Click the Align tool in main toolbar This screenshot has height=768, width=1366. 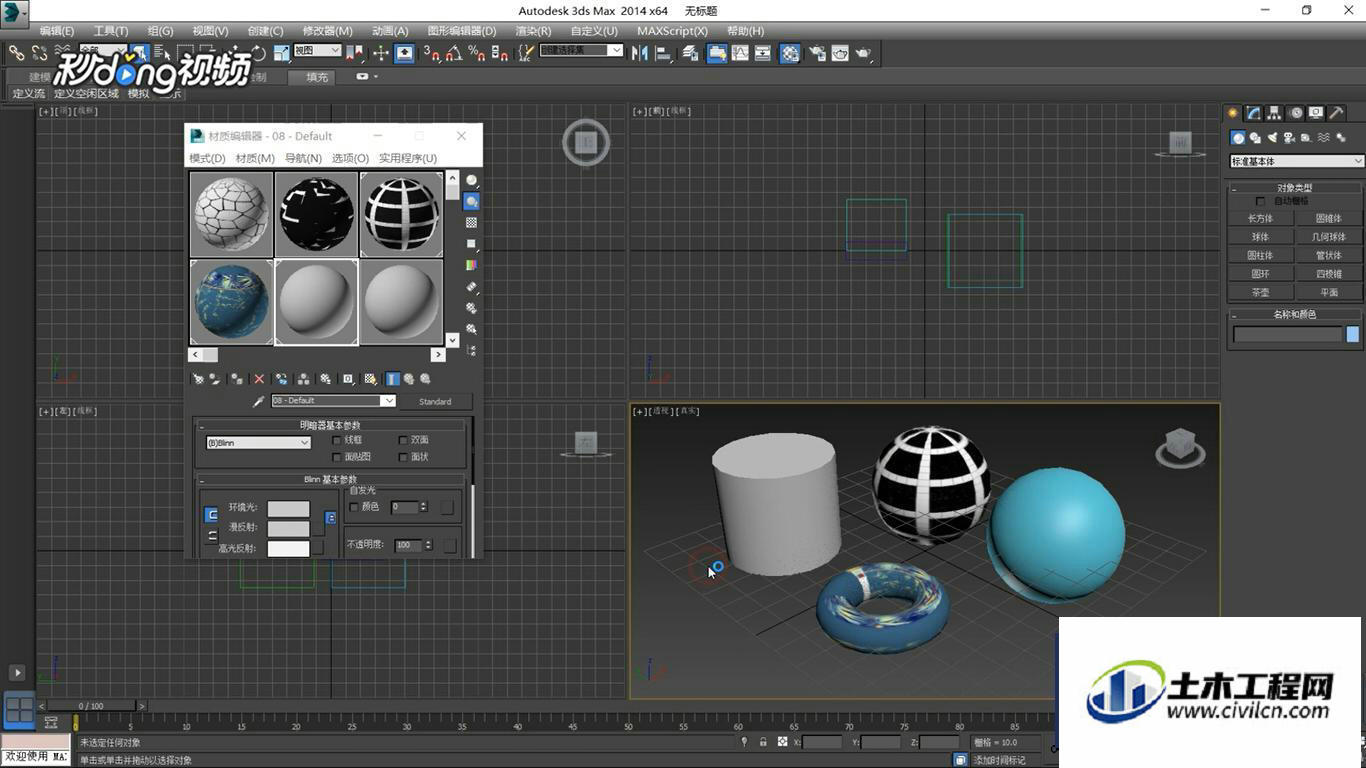tap(663, 53)
